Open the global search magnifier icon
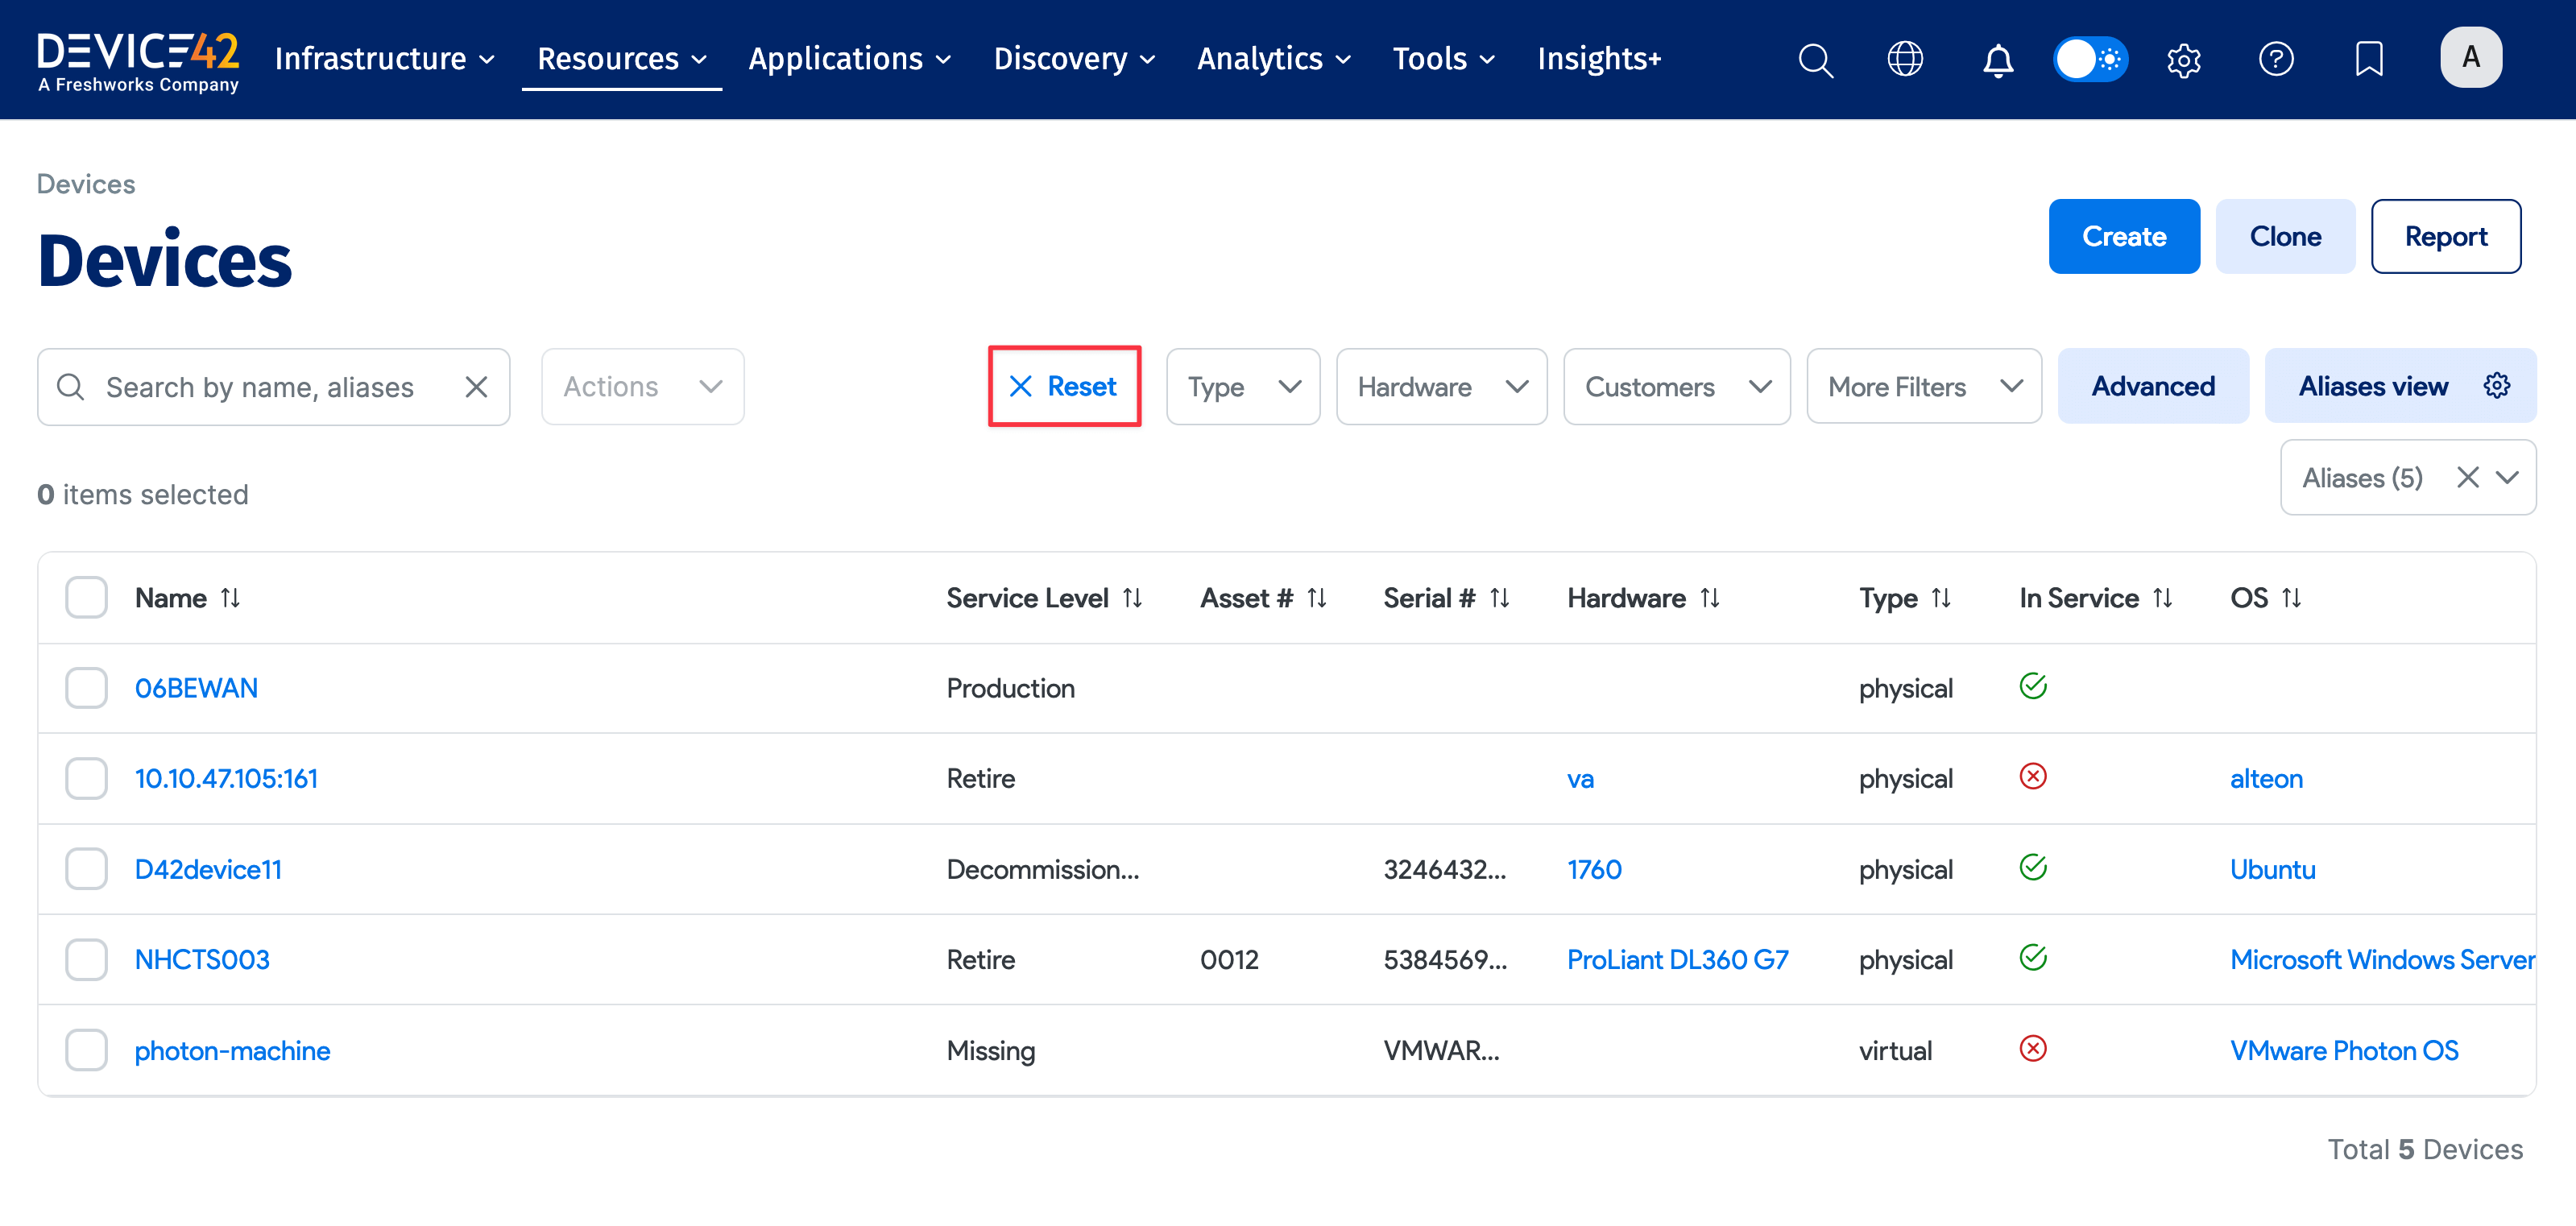Screen dimensions: 2576x1226 pyautogui.click(x=1815, y=60)
